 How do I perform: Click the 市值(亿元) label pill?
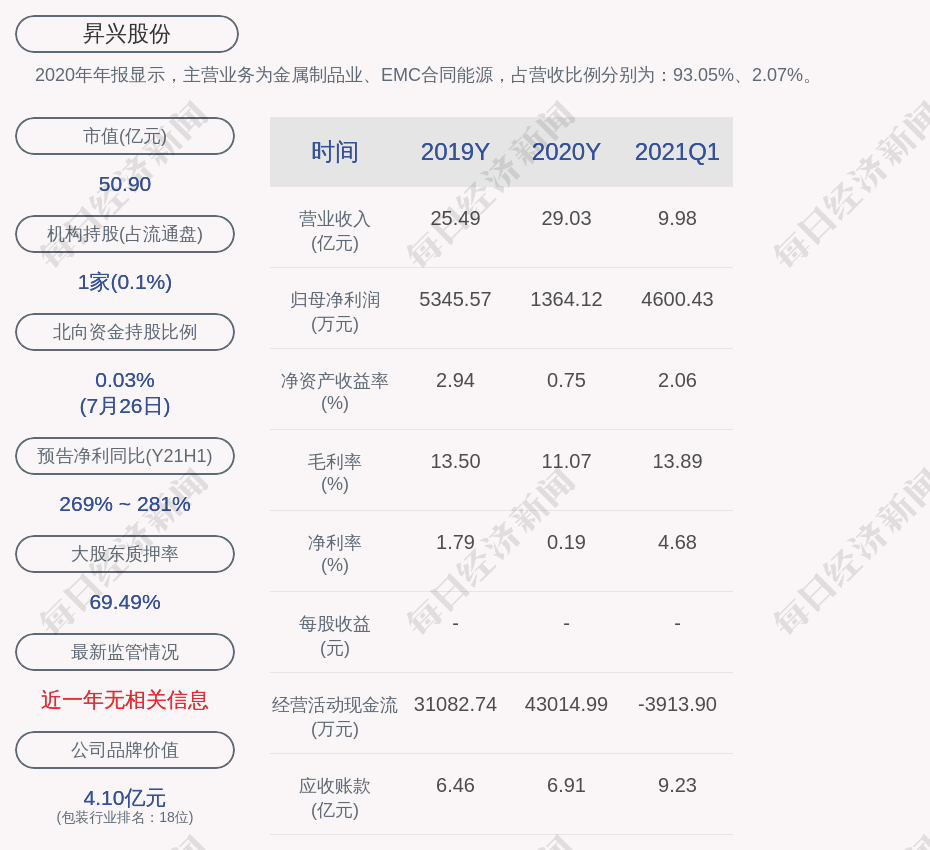pos(125,136)
